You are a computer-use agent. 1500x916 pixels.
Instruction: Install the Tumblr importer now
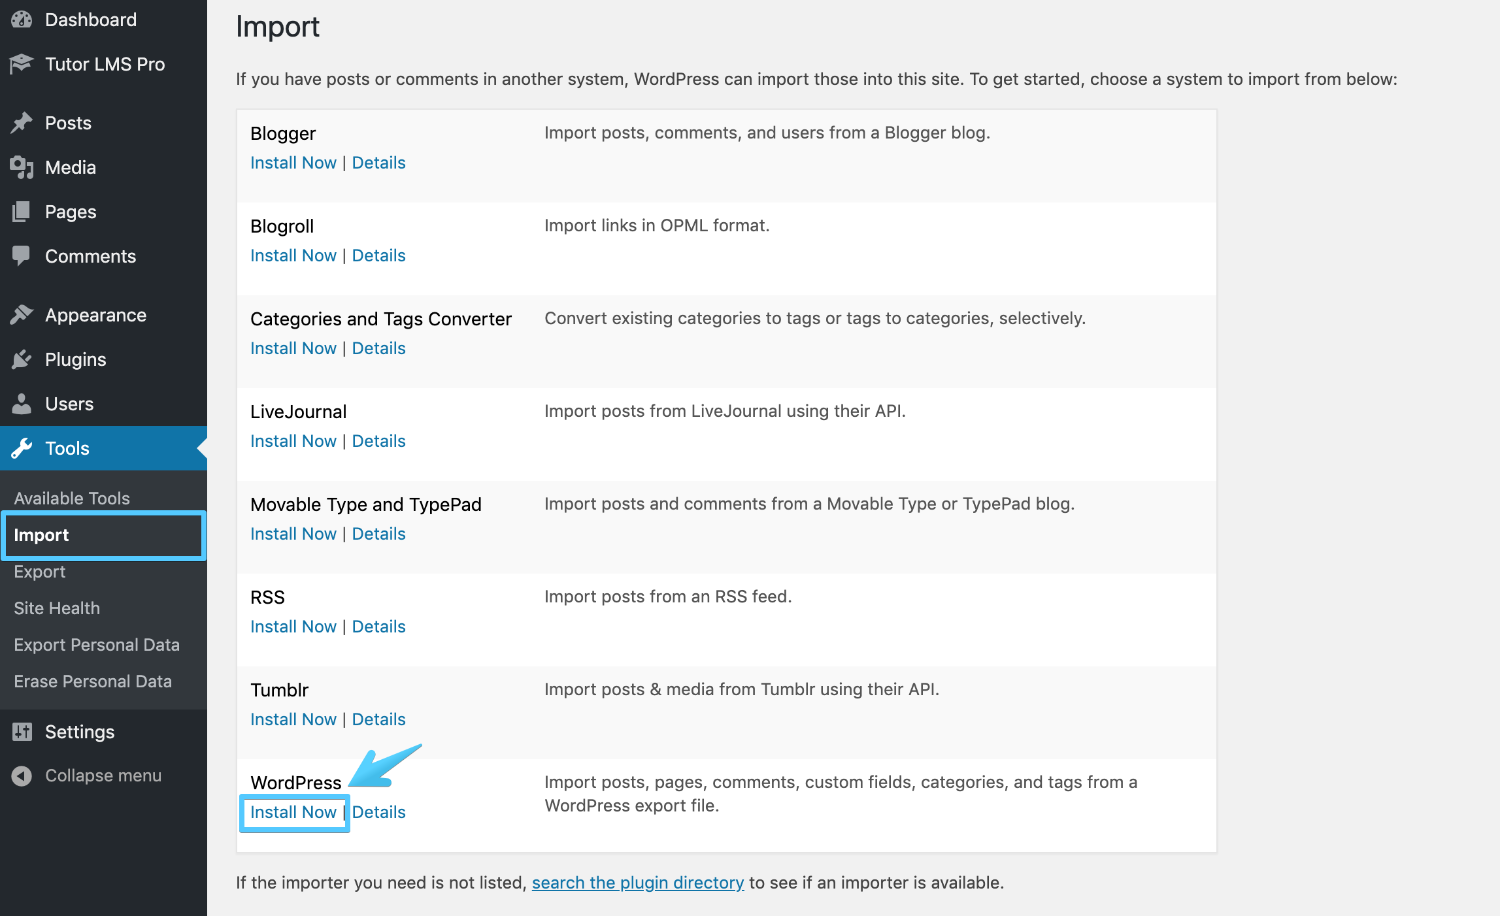293,720
